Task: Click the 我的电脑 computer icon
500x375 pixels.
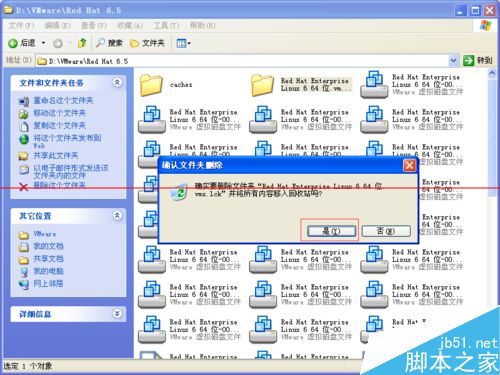Action: 24,272
